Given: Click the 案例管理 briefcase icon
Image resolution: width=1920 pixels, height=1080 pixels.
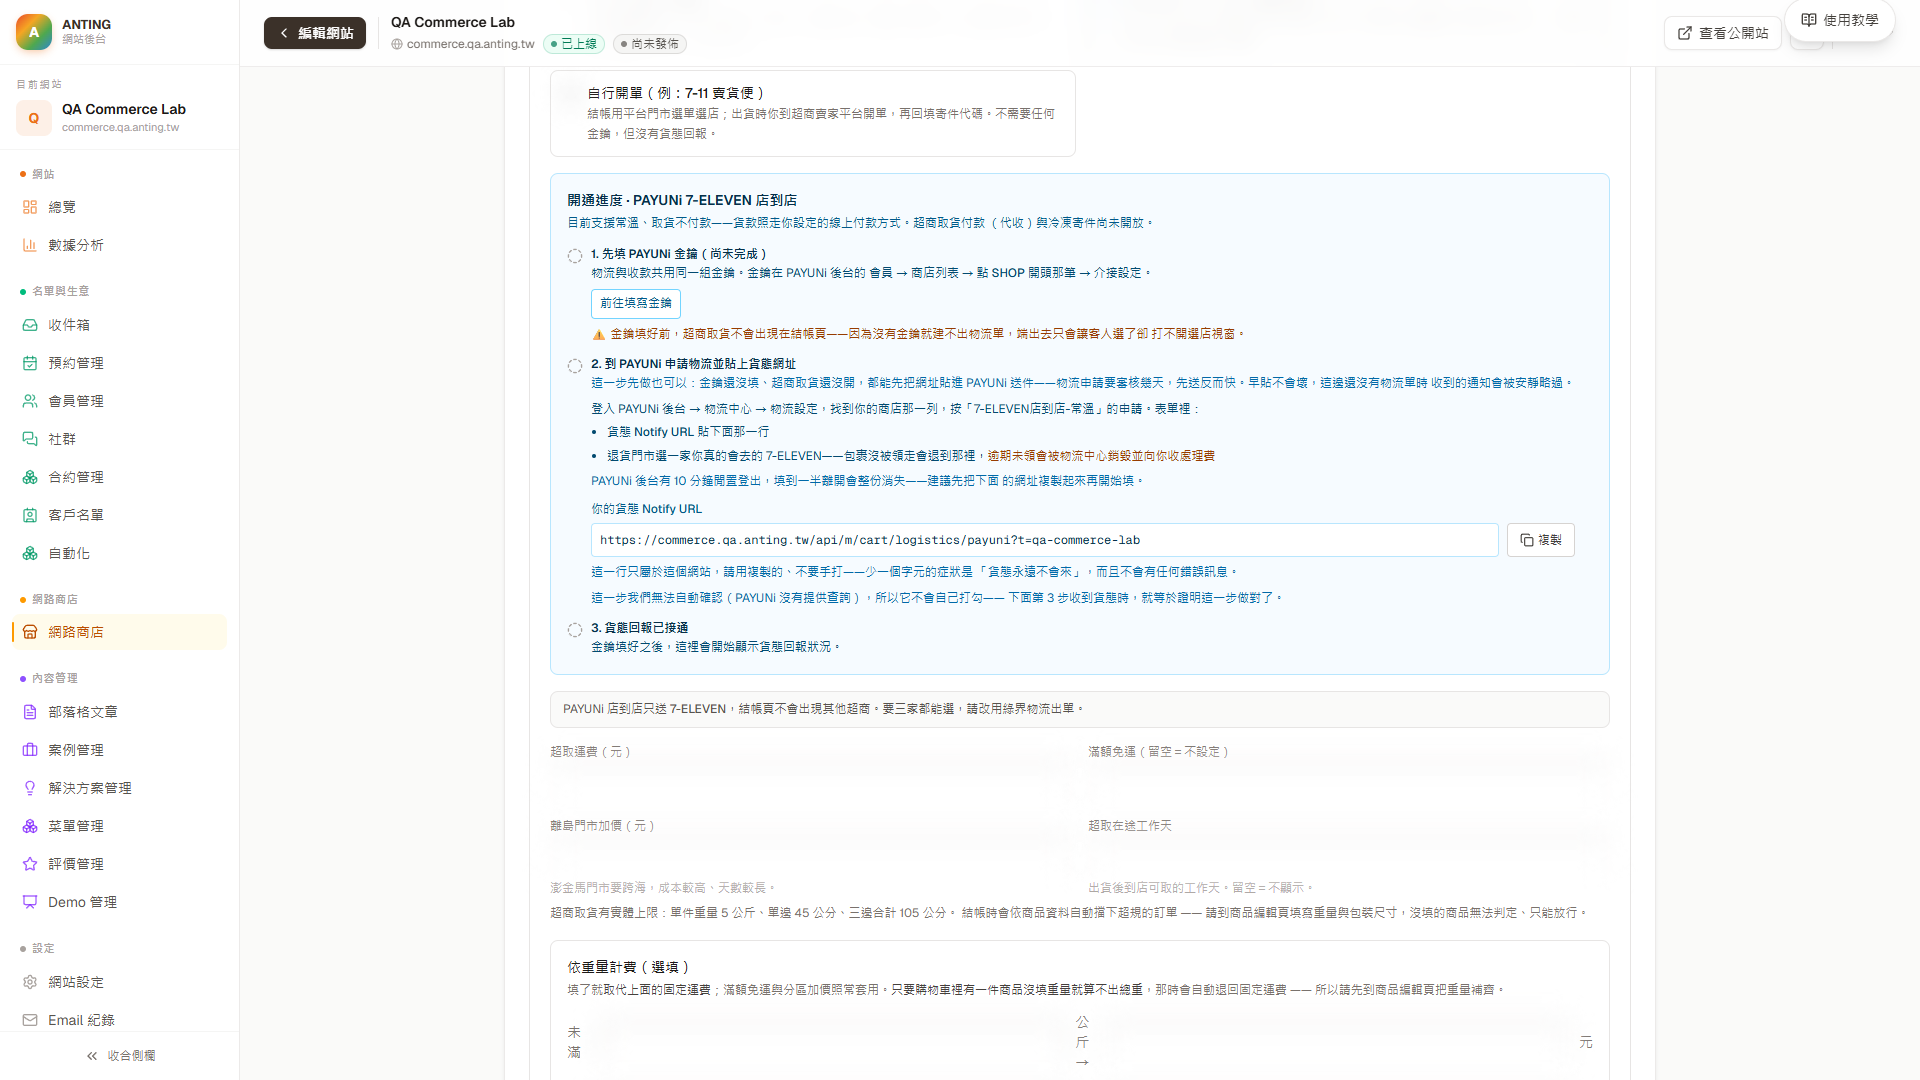Looking at the screenshot, I should [30, 750].
